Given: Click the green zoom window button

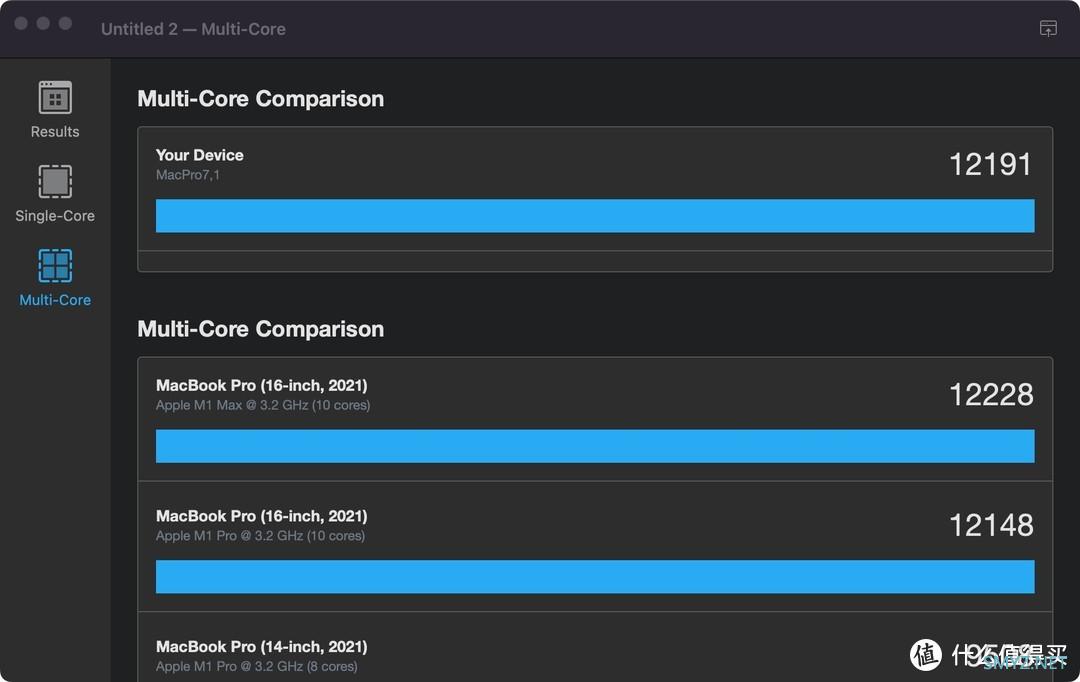Looking at the screenshot, I should pyautogui.click(x=65, y=23).
